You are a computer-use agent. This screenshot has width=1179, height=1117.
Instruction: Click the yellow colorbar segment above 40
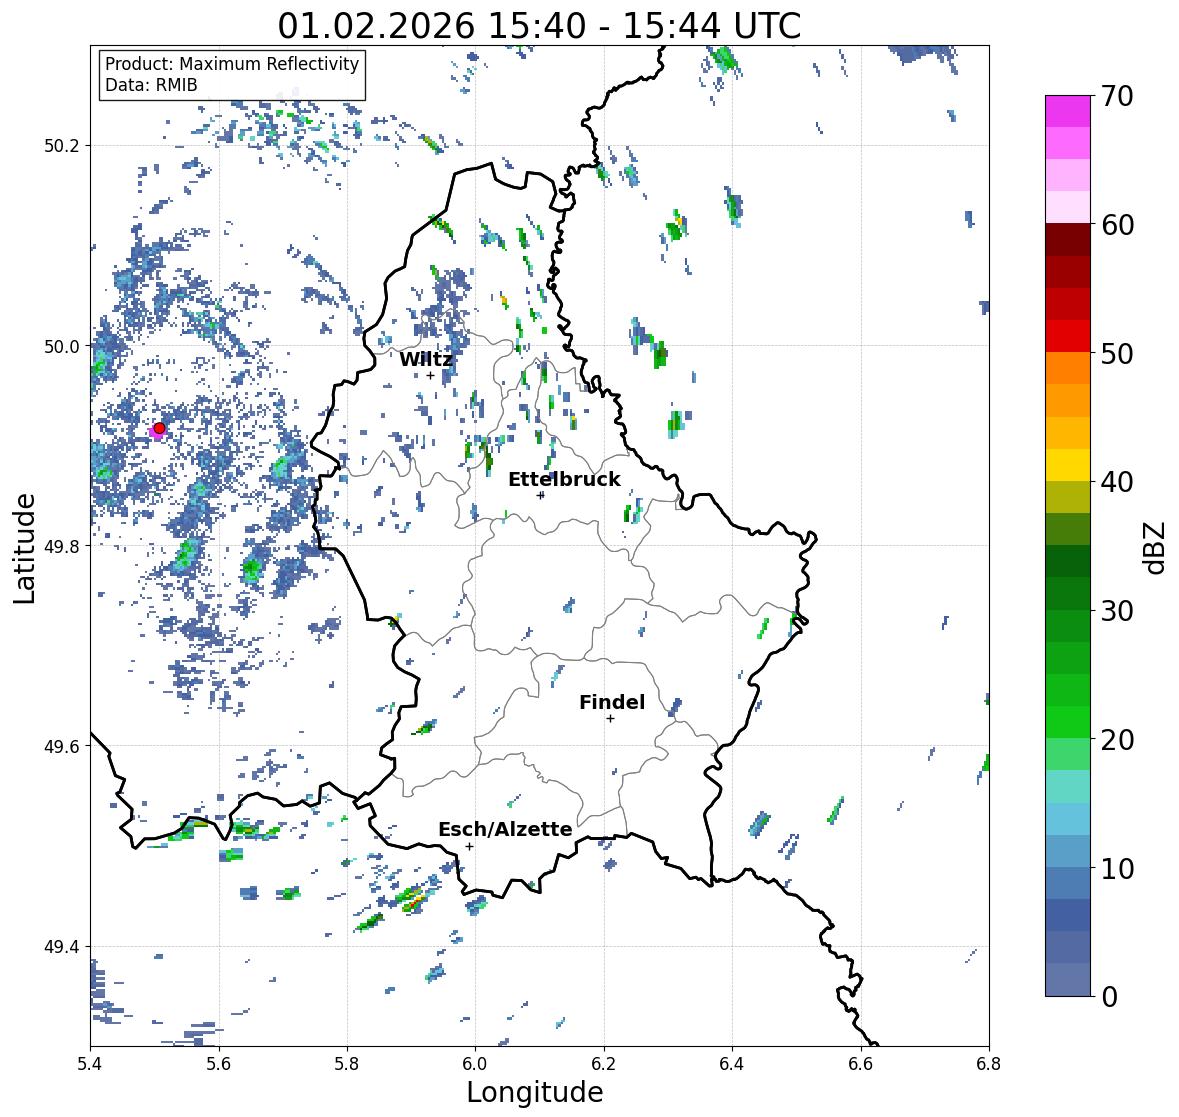coord(1068,465)
